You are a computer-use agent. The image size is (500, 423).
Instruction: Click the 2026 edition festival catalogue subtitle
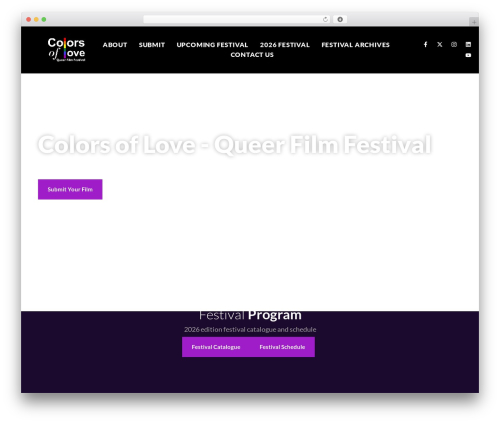(250, 329)
